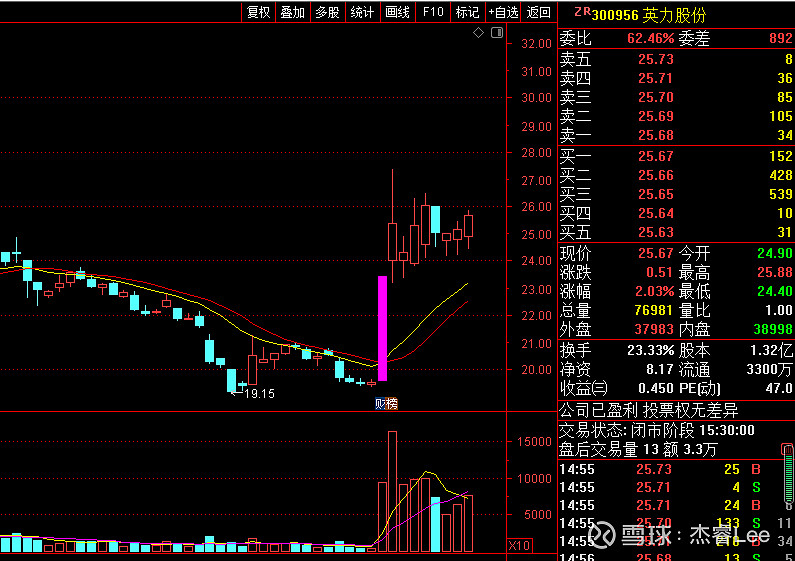Click 最高 value 25.88

[x=775, y=272]
